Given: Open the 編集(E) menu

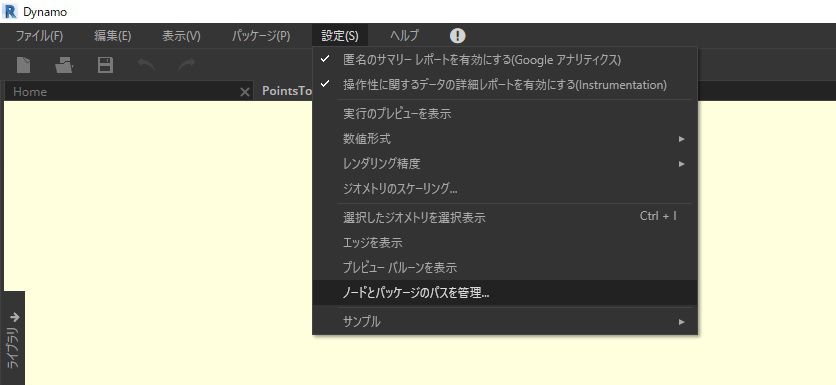Looking at the screenshot, I should coord(112,36).
